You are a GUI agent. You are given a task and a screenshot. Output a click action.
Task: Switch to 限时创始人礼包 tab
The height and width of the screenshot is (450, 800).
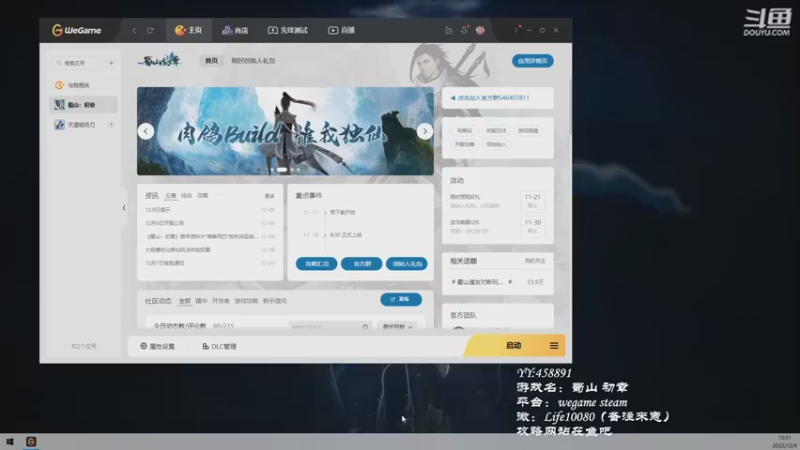click(x=253, y=61)
